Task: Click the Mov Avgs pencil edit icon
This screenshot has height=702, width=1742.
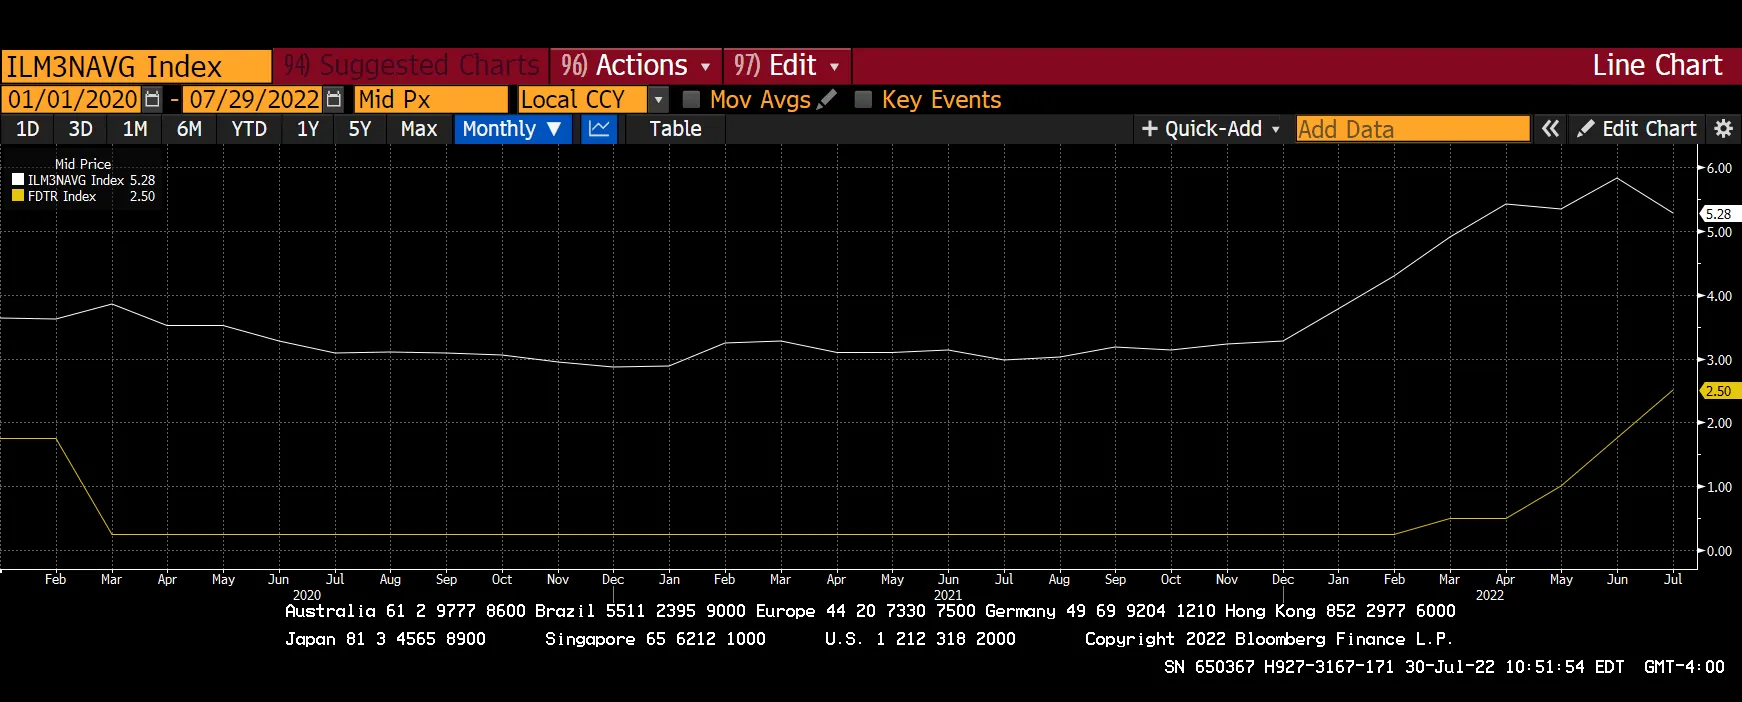Action: pos(826,100)
